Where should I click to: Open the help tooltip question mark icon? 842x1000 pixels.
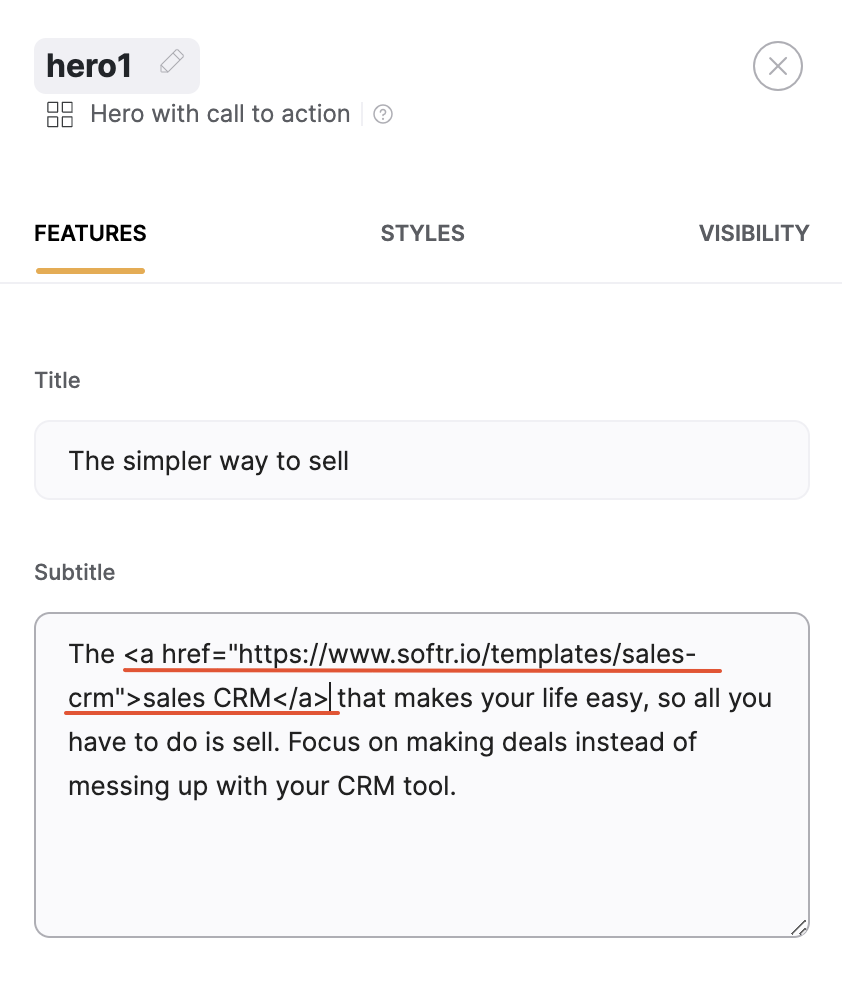(x=382, y=114)
